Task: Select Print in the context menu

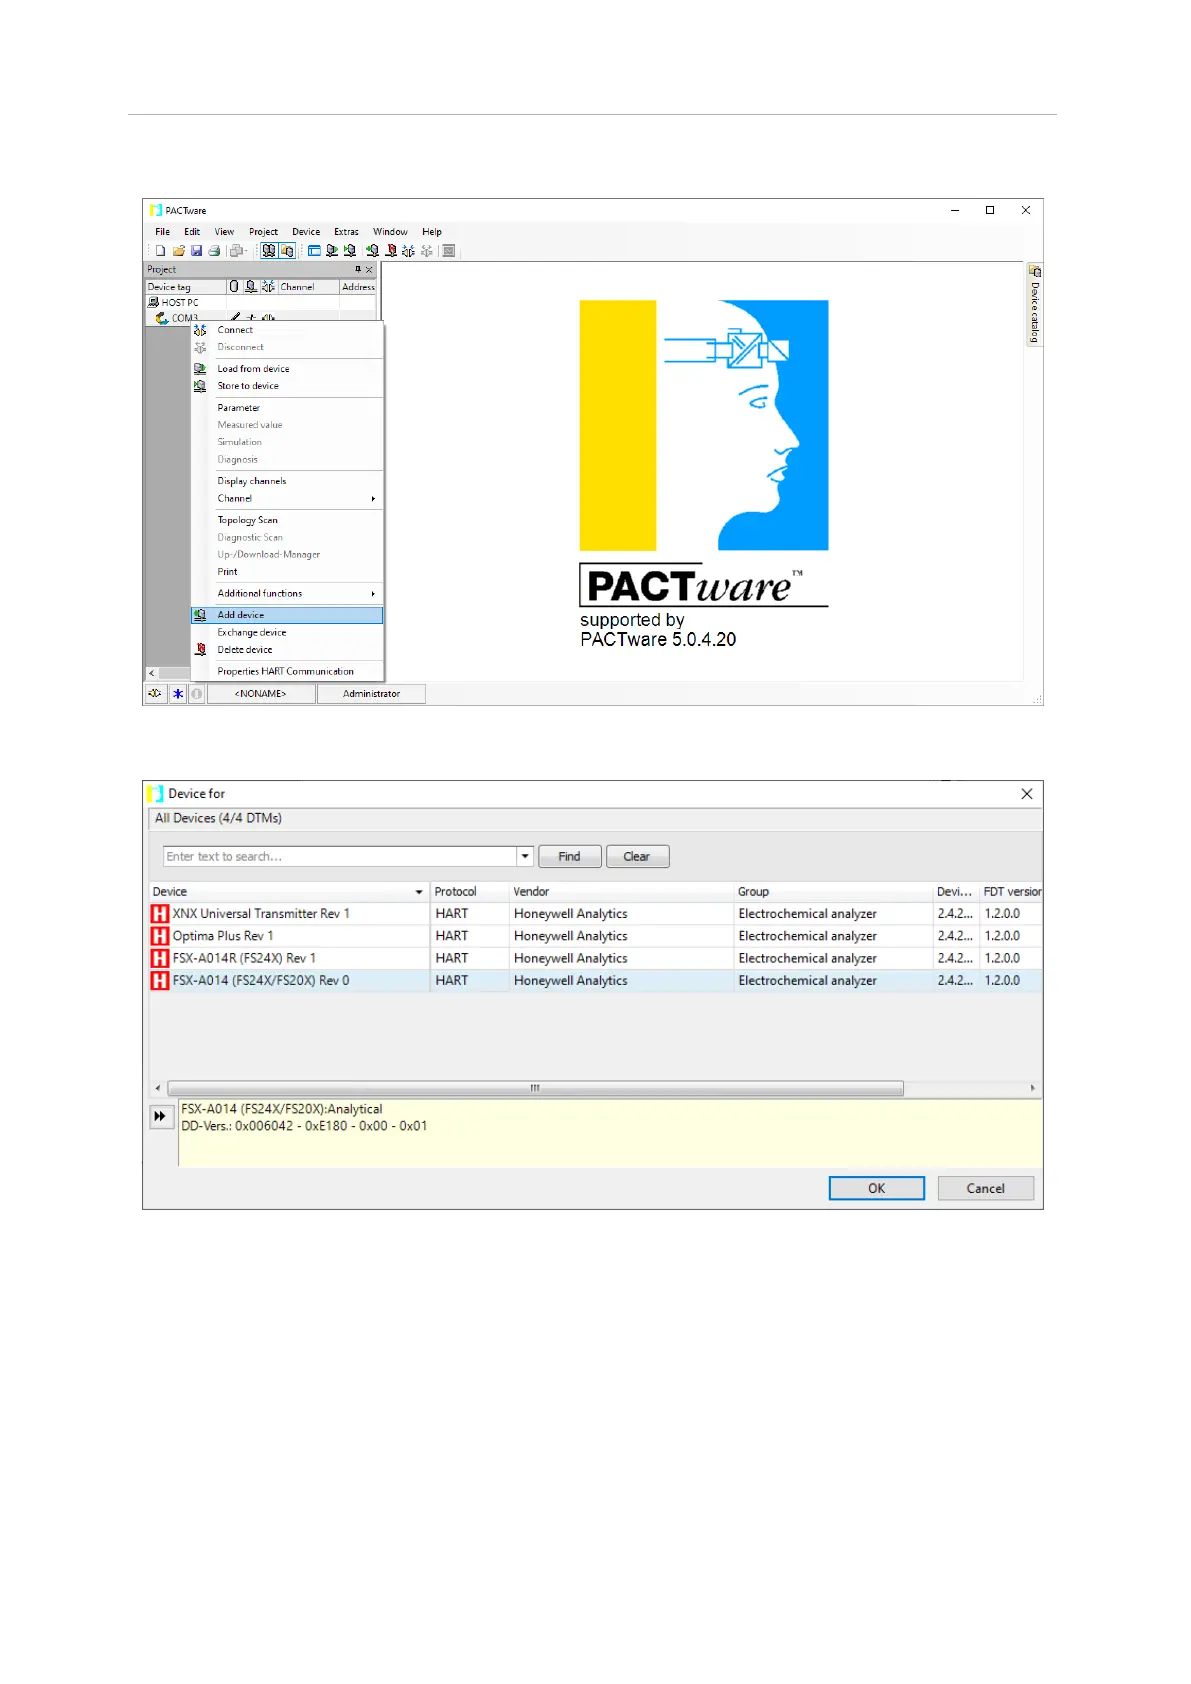Action: [287, 572]
